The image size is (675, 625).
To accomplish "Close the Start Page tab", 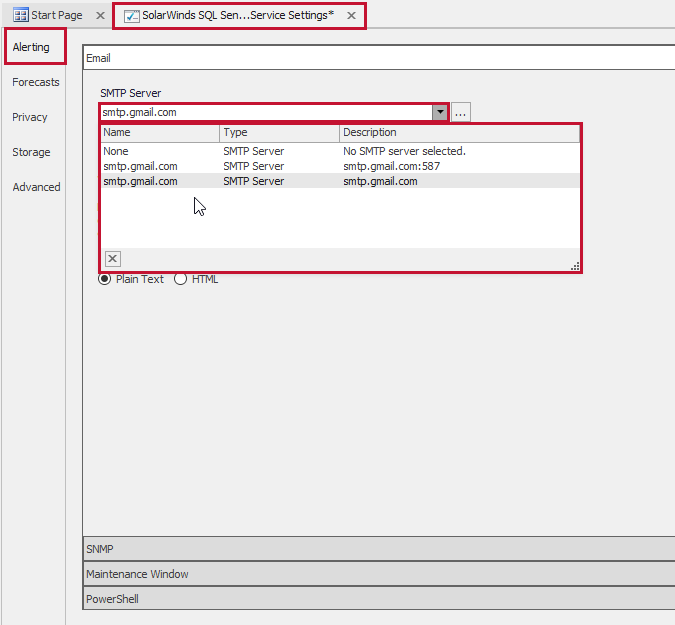I will [x=100, y=15].
